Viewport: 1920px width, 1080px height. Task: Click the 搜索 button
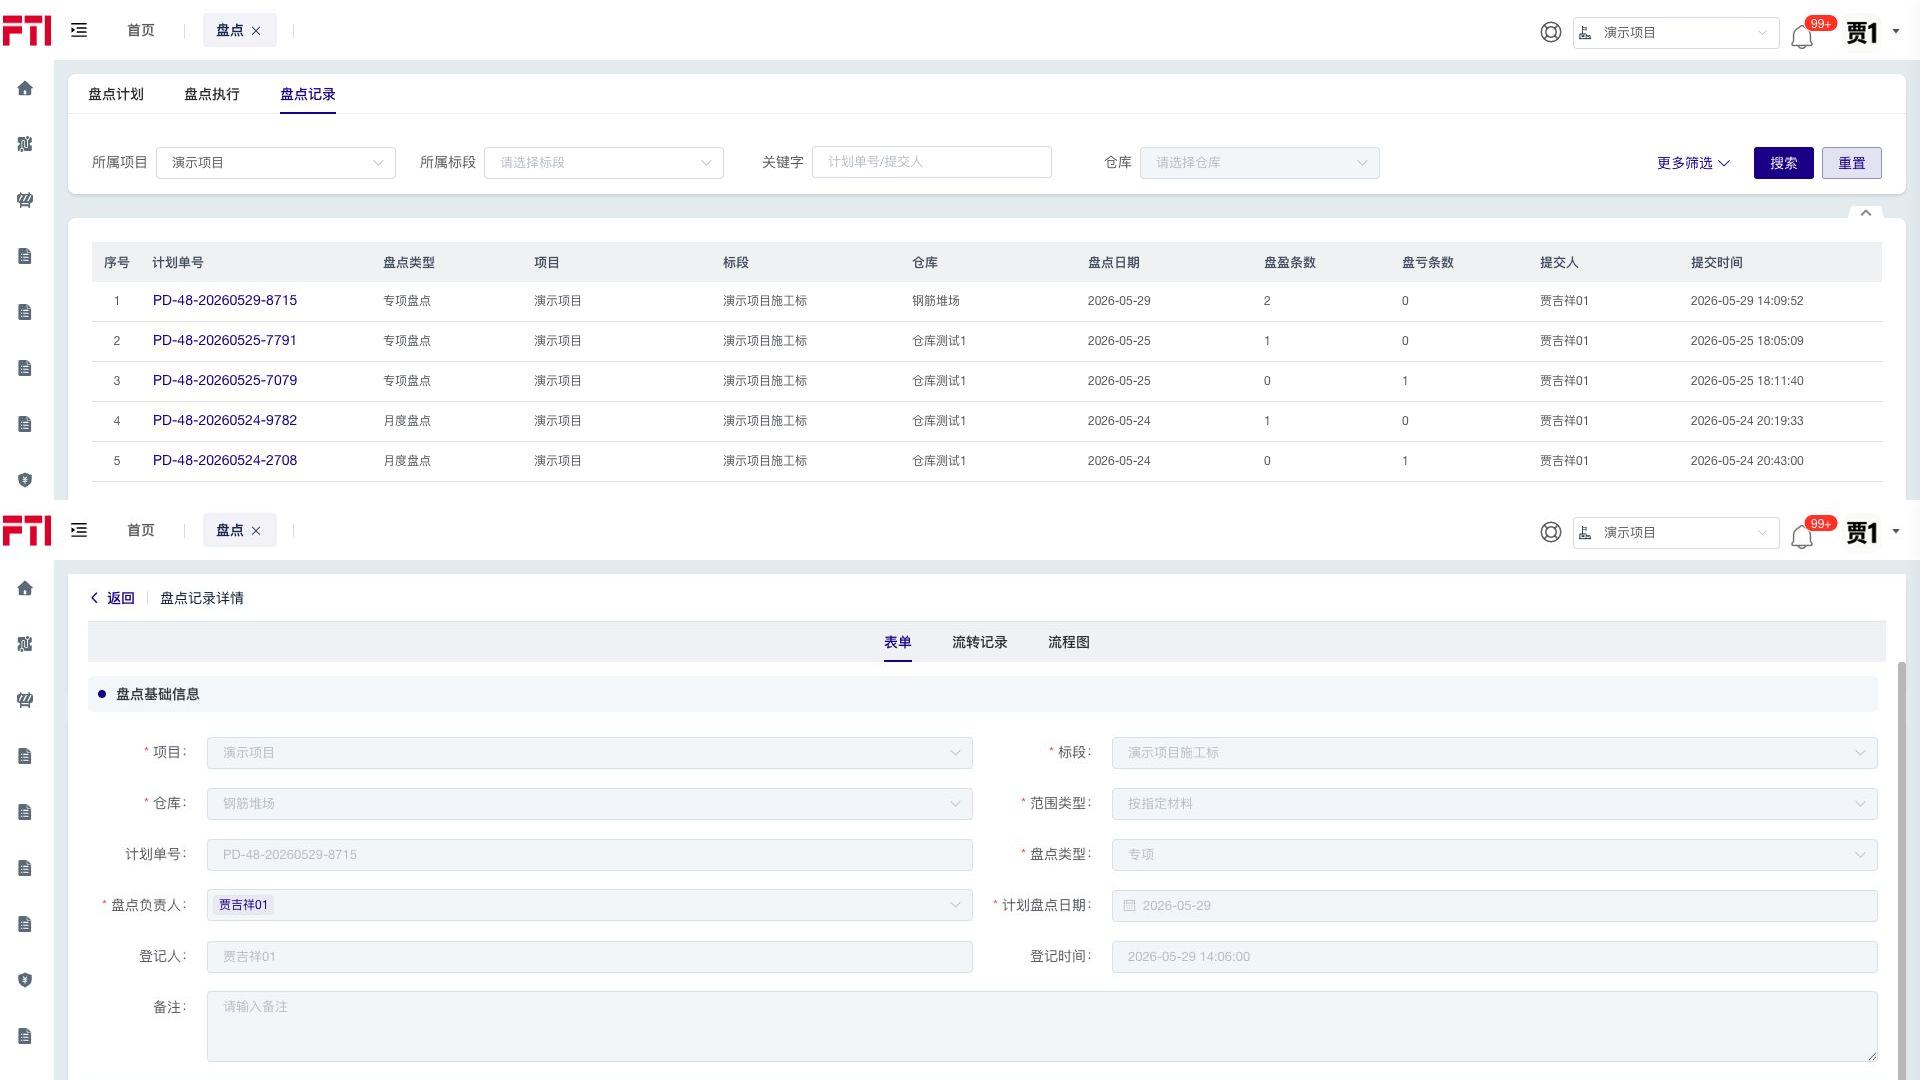[1784, 163]
